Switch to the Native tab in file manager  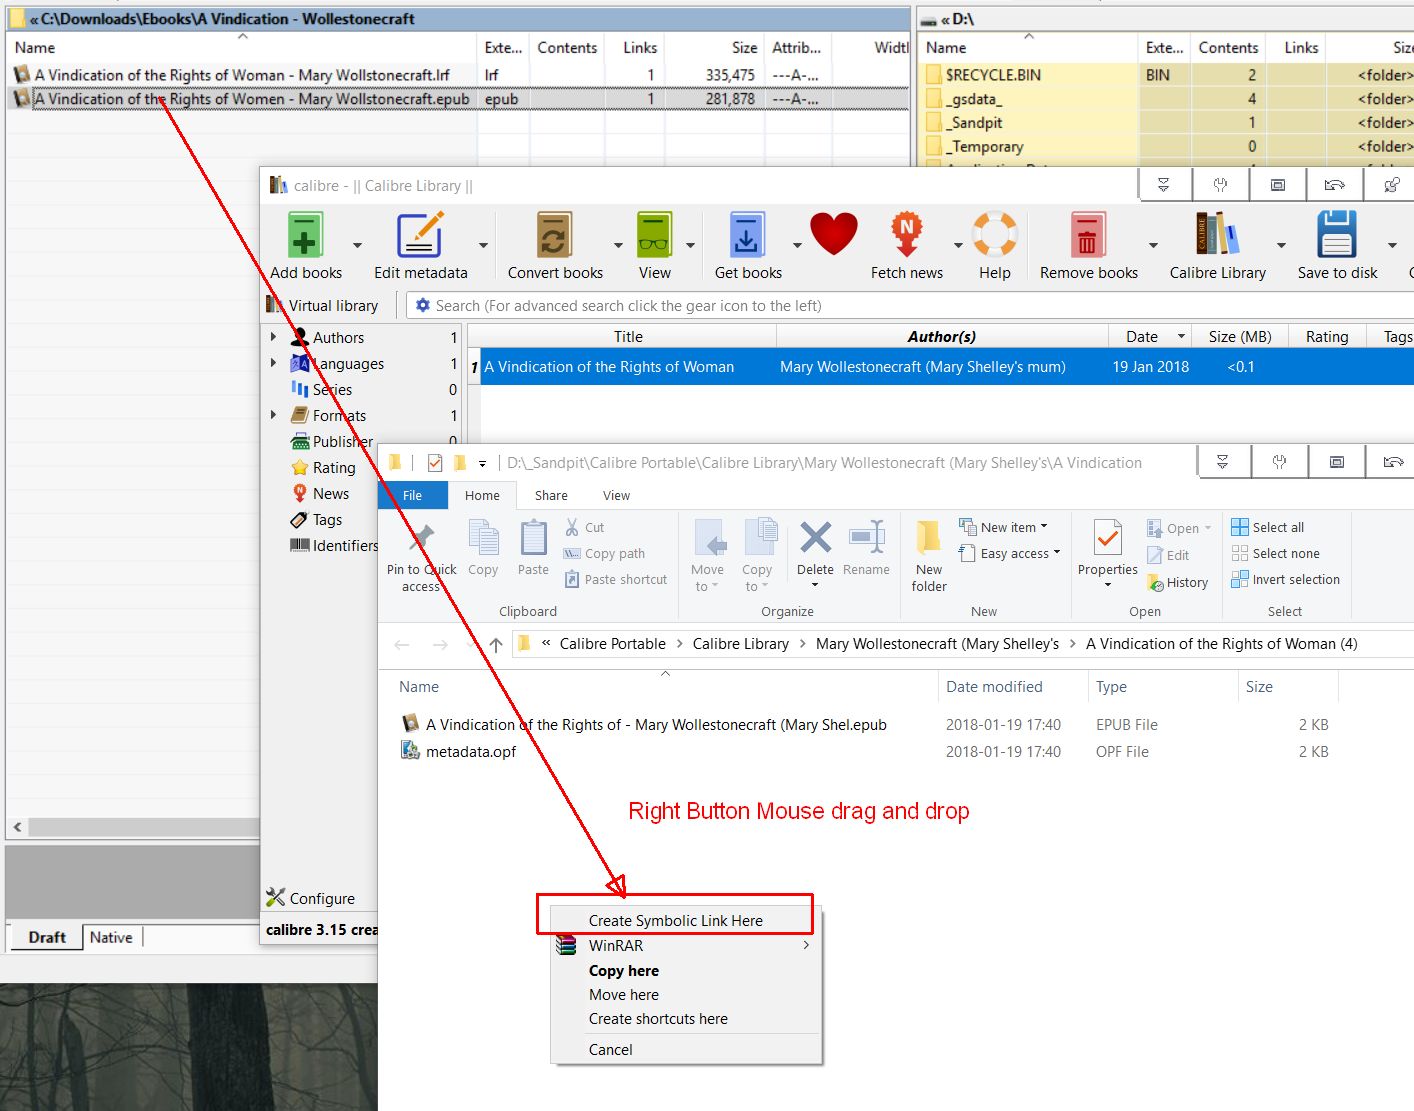point(111,937)
